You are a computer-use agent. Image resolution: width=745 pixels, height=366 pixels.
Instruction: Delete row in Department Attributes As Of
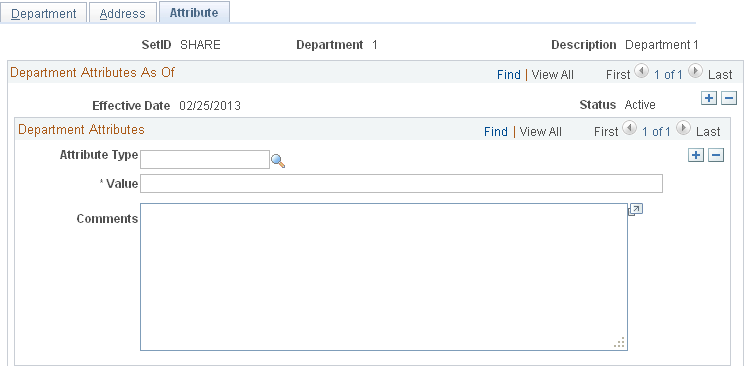pos(729,98)
